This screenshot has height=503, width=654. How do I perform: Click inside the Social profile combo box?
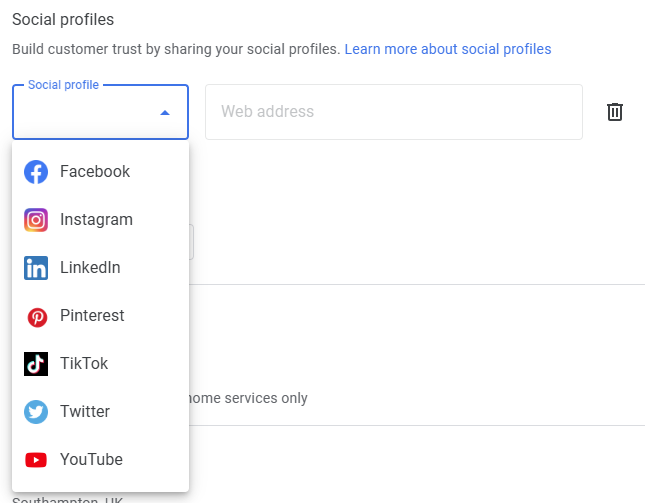tap(85, 113)
